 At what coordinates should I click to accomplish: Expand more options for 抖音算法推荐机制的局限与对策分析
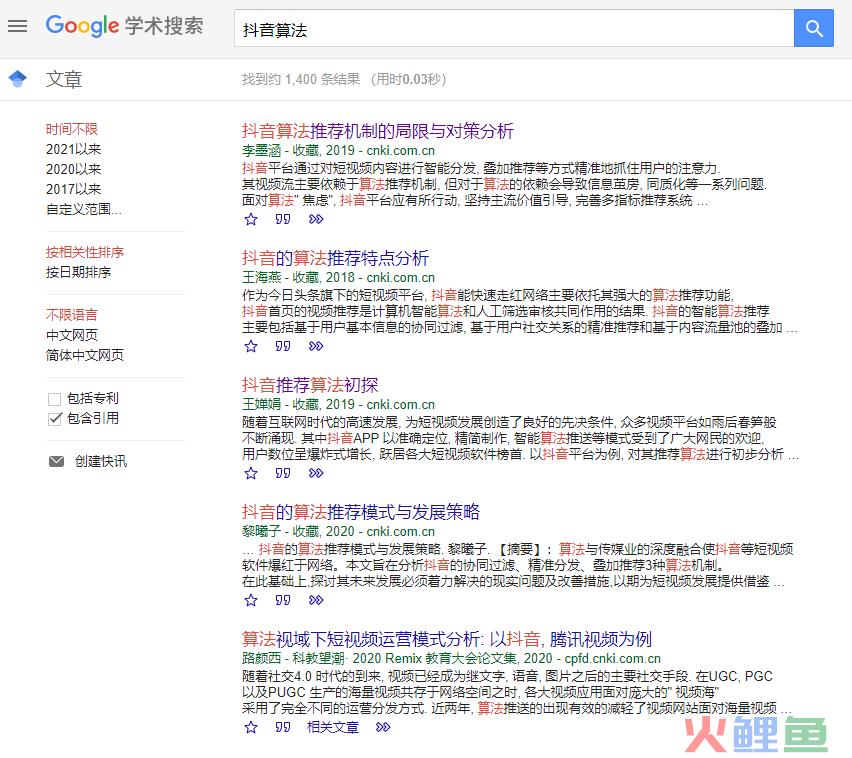tap(316, 219)
